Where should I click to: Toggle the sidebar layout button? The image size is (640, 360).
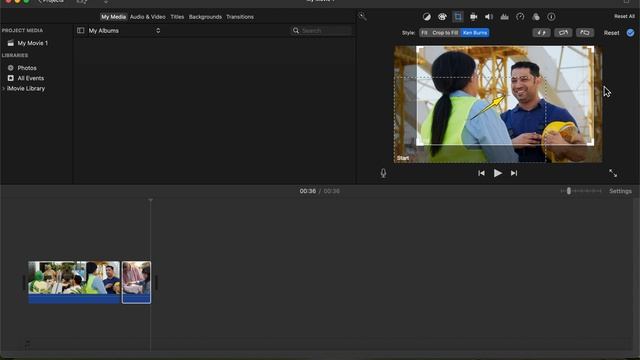click(x=80, y=31)
